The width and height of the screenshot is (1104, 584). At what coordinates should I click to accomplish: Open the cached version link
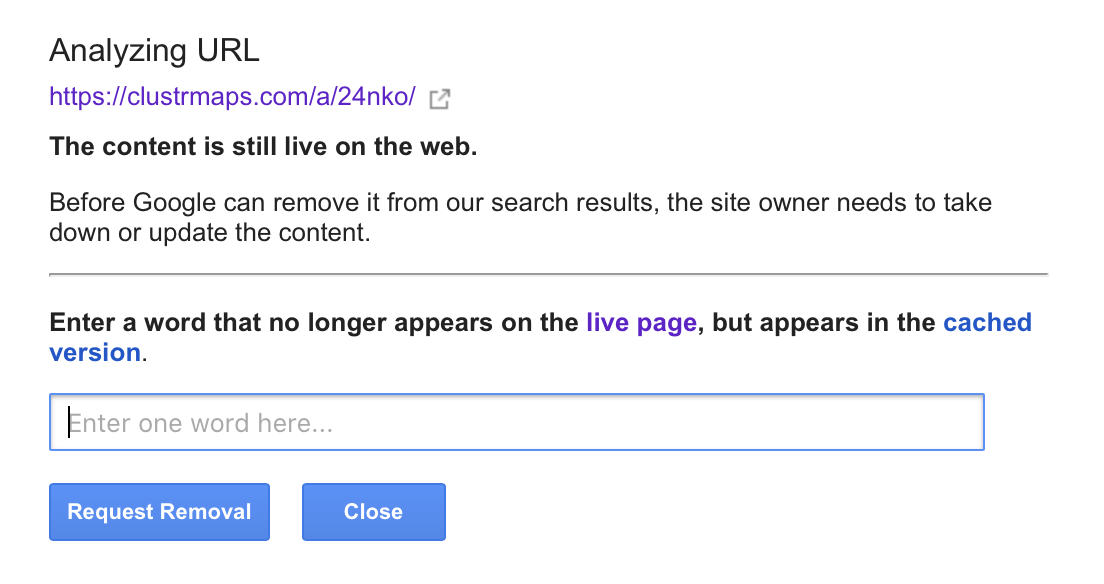(986, 323)
